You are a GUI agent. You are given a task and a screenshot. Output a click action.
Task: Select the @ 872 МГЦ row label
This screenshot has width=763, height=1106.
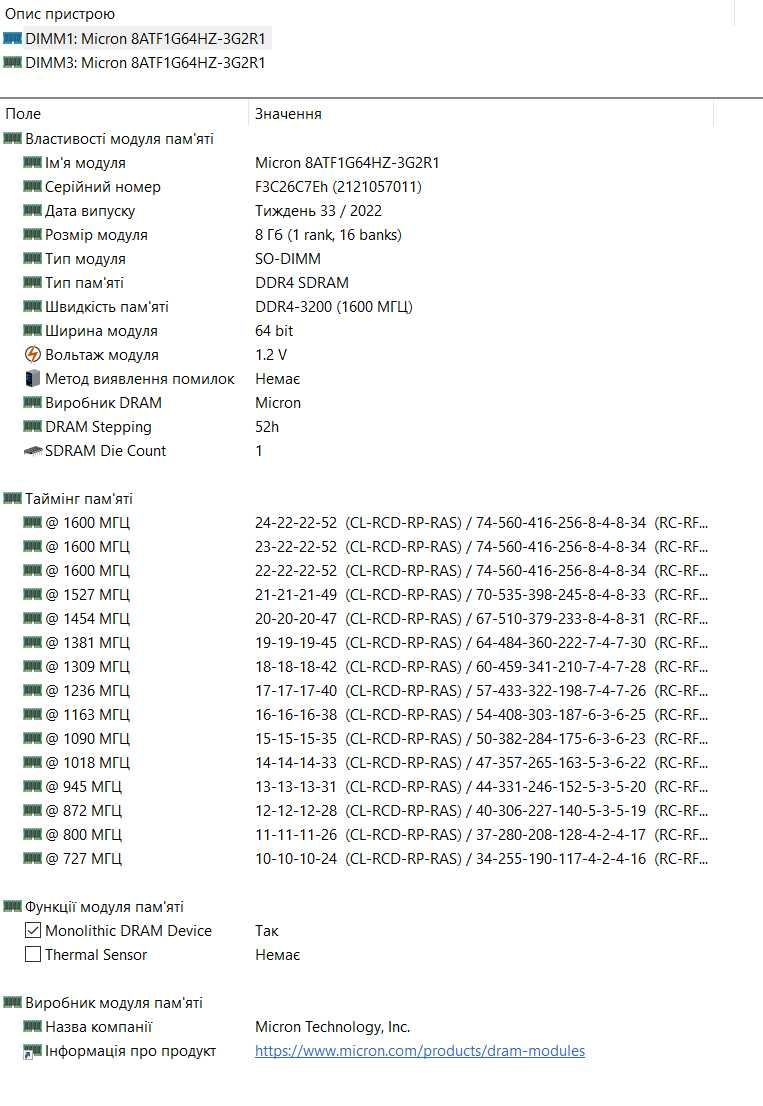click(83, 810)
